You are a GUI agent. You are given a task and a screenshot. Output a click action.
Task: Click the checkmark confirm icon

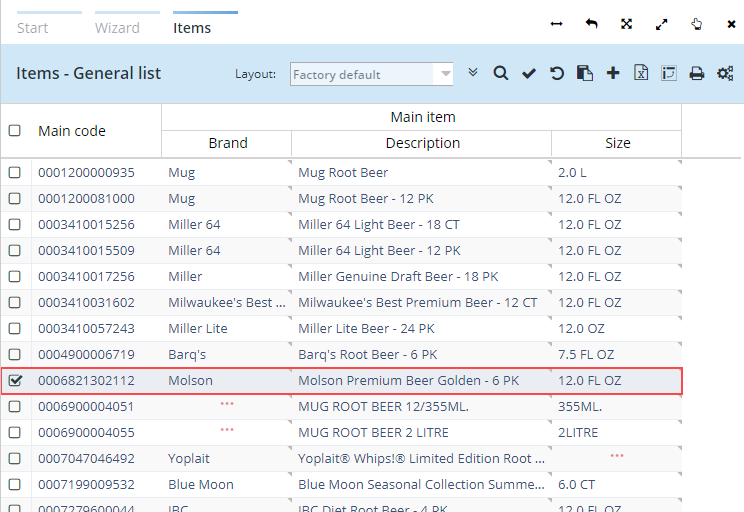[529, 74]
